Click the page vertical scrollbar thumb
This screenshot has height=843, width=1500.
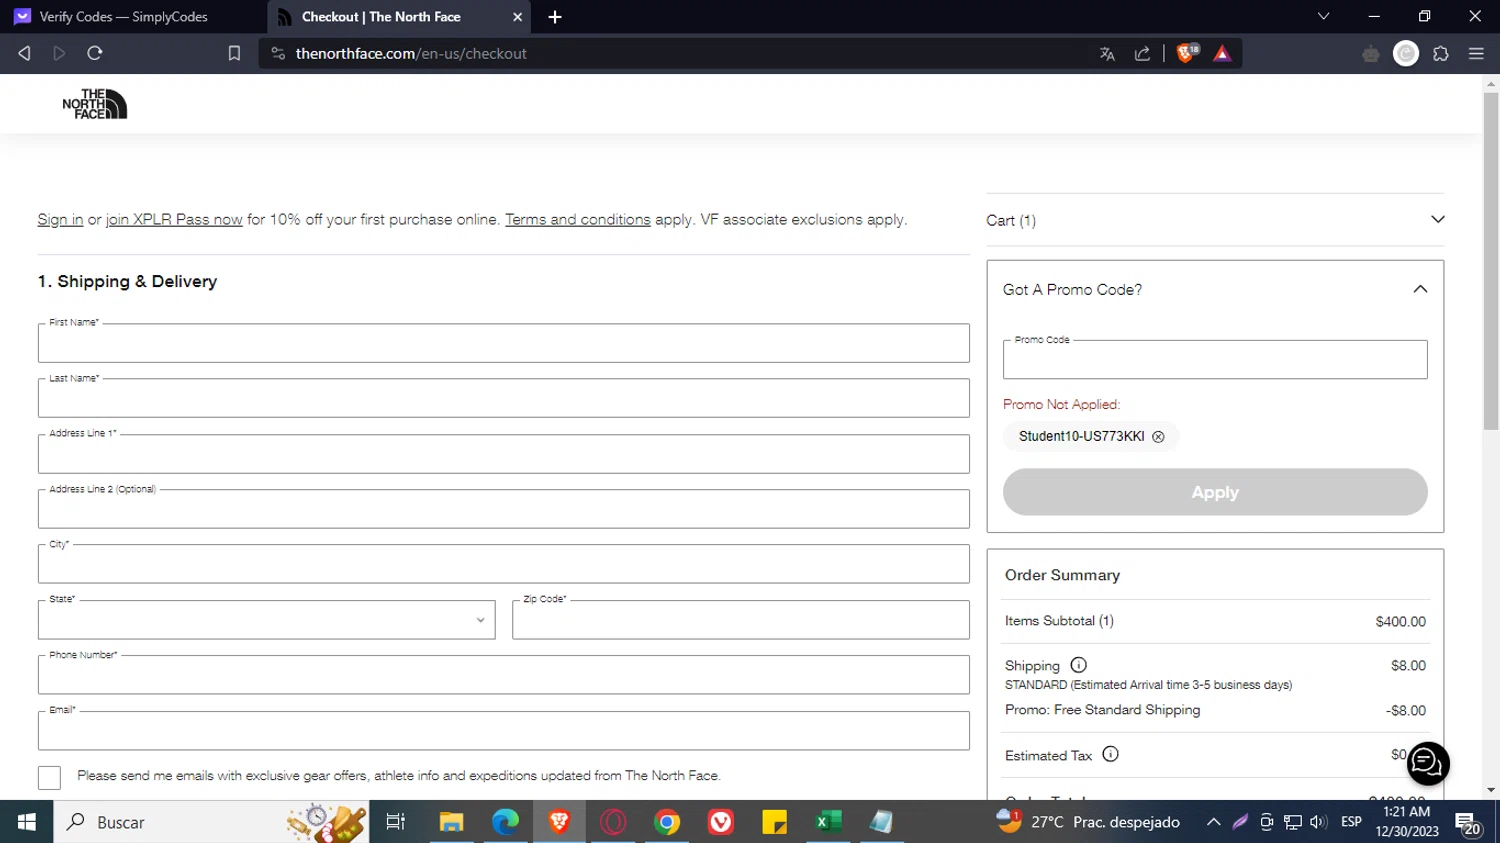1491,262
